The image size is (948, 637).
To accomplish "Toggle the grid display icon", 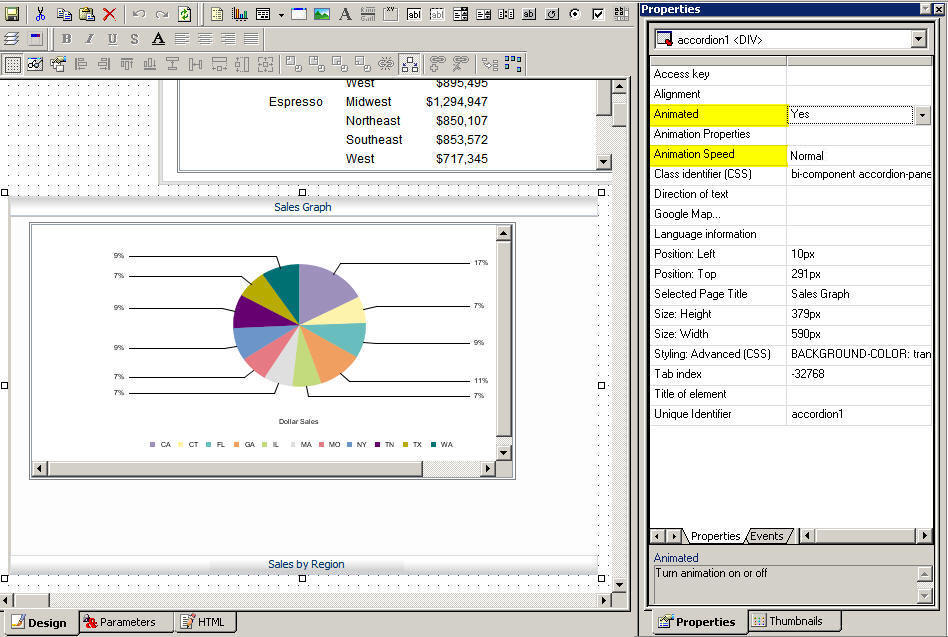I will pyautogui.click(x=13, y=64).
